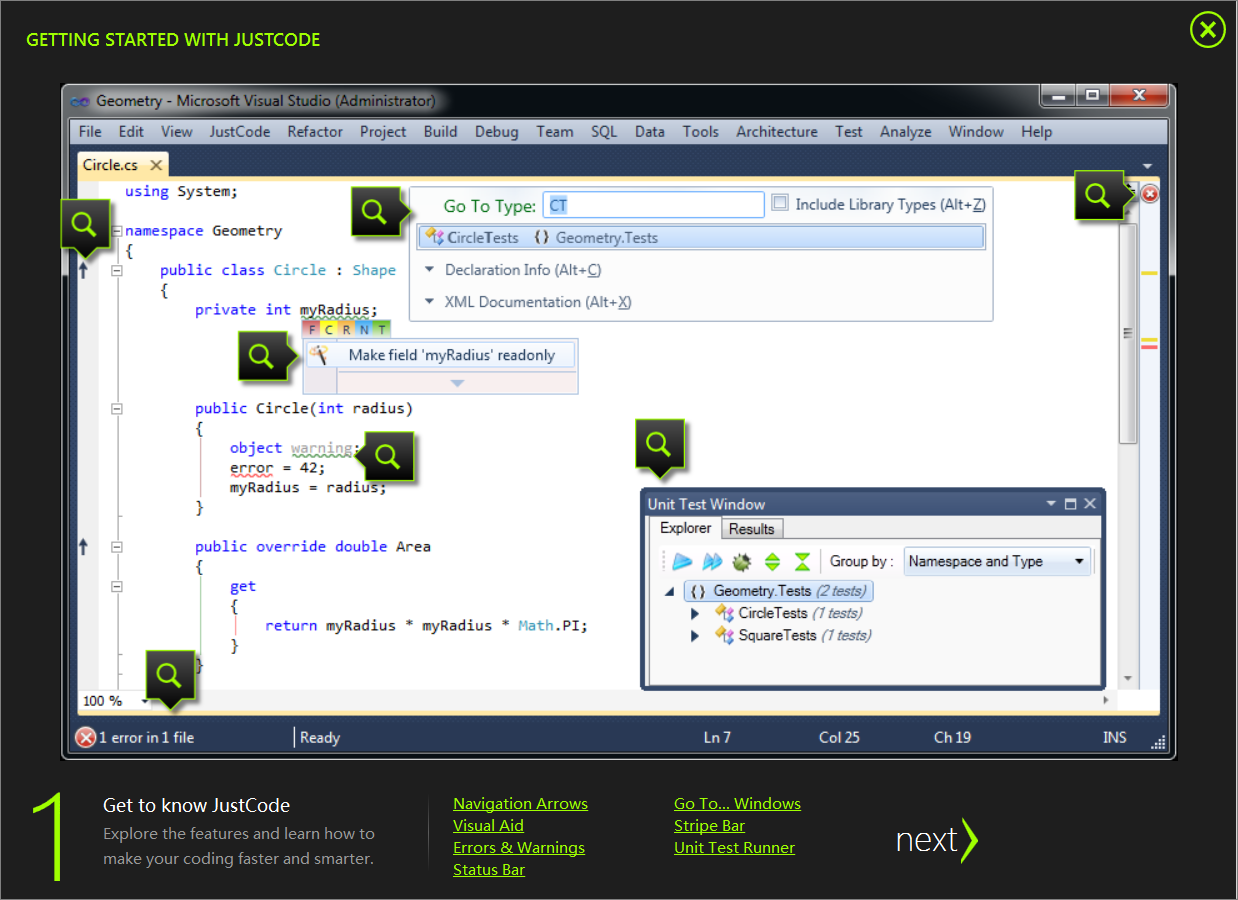Open the Refactor menu
This screenshot has width=1238, height=900.
click(315, 132)
